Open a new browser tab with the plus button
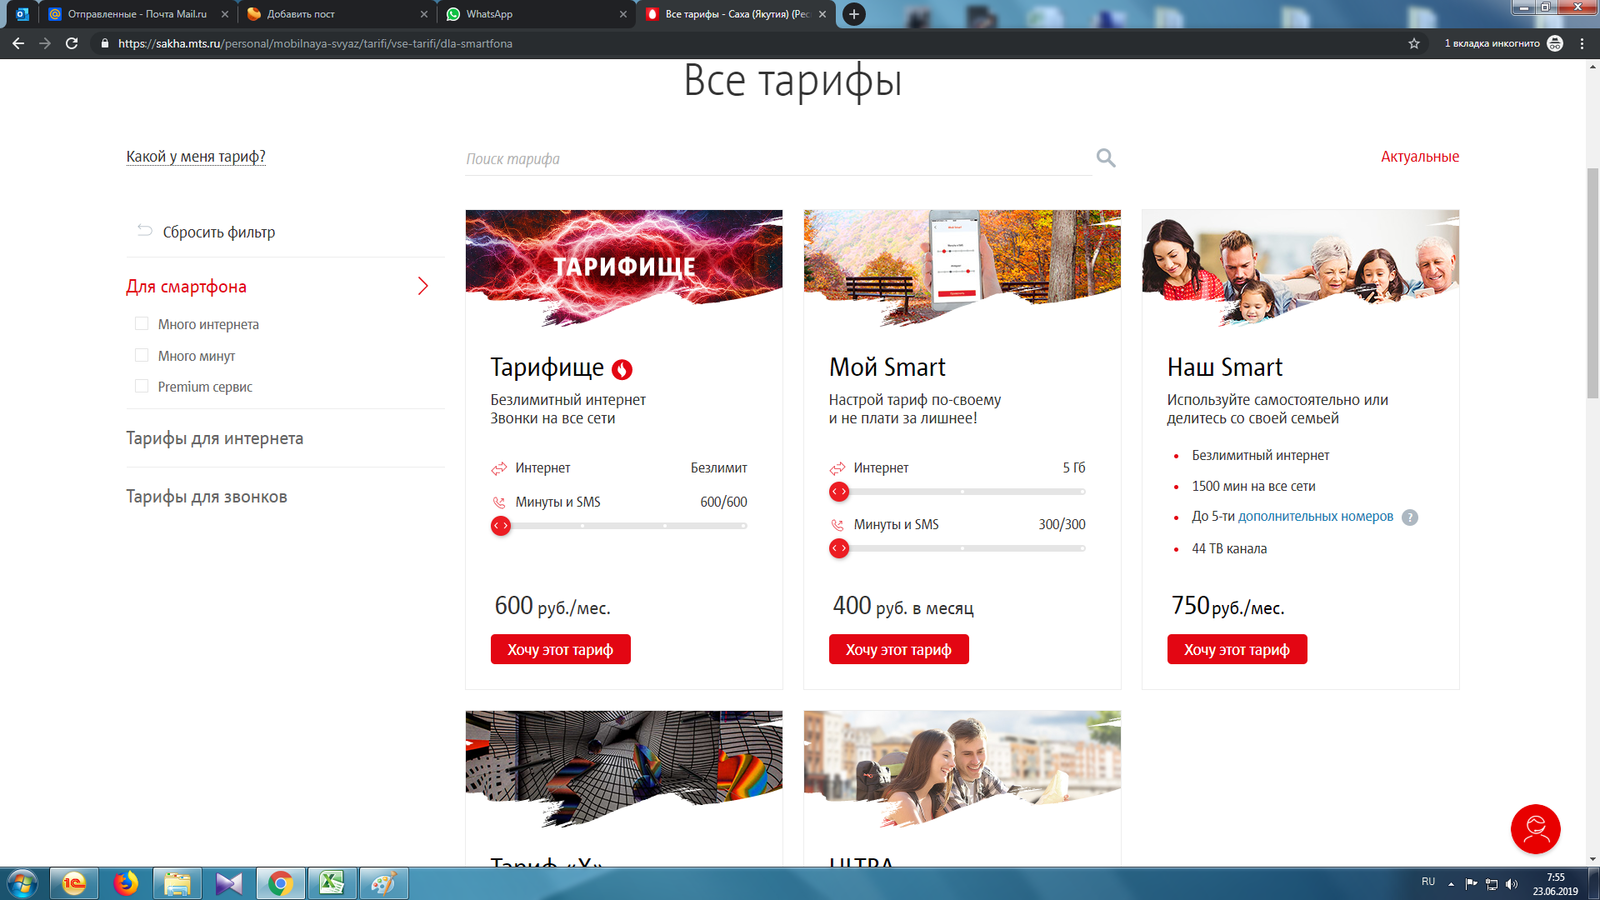The image size is (1600, 900). pyautogui.click(x=854, y=14)
